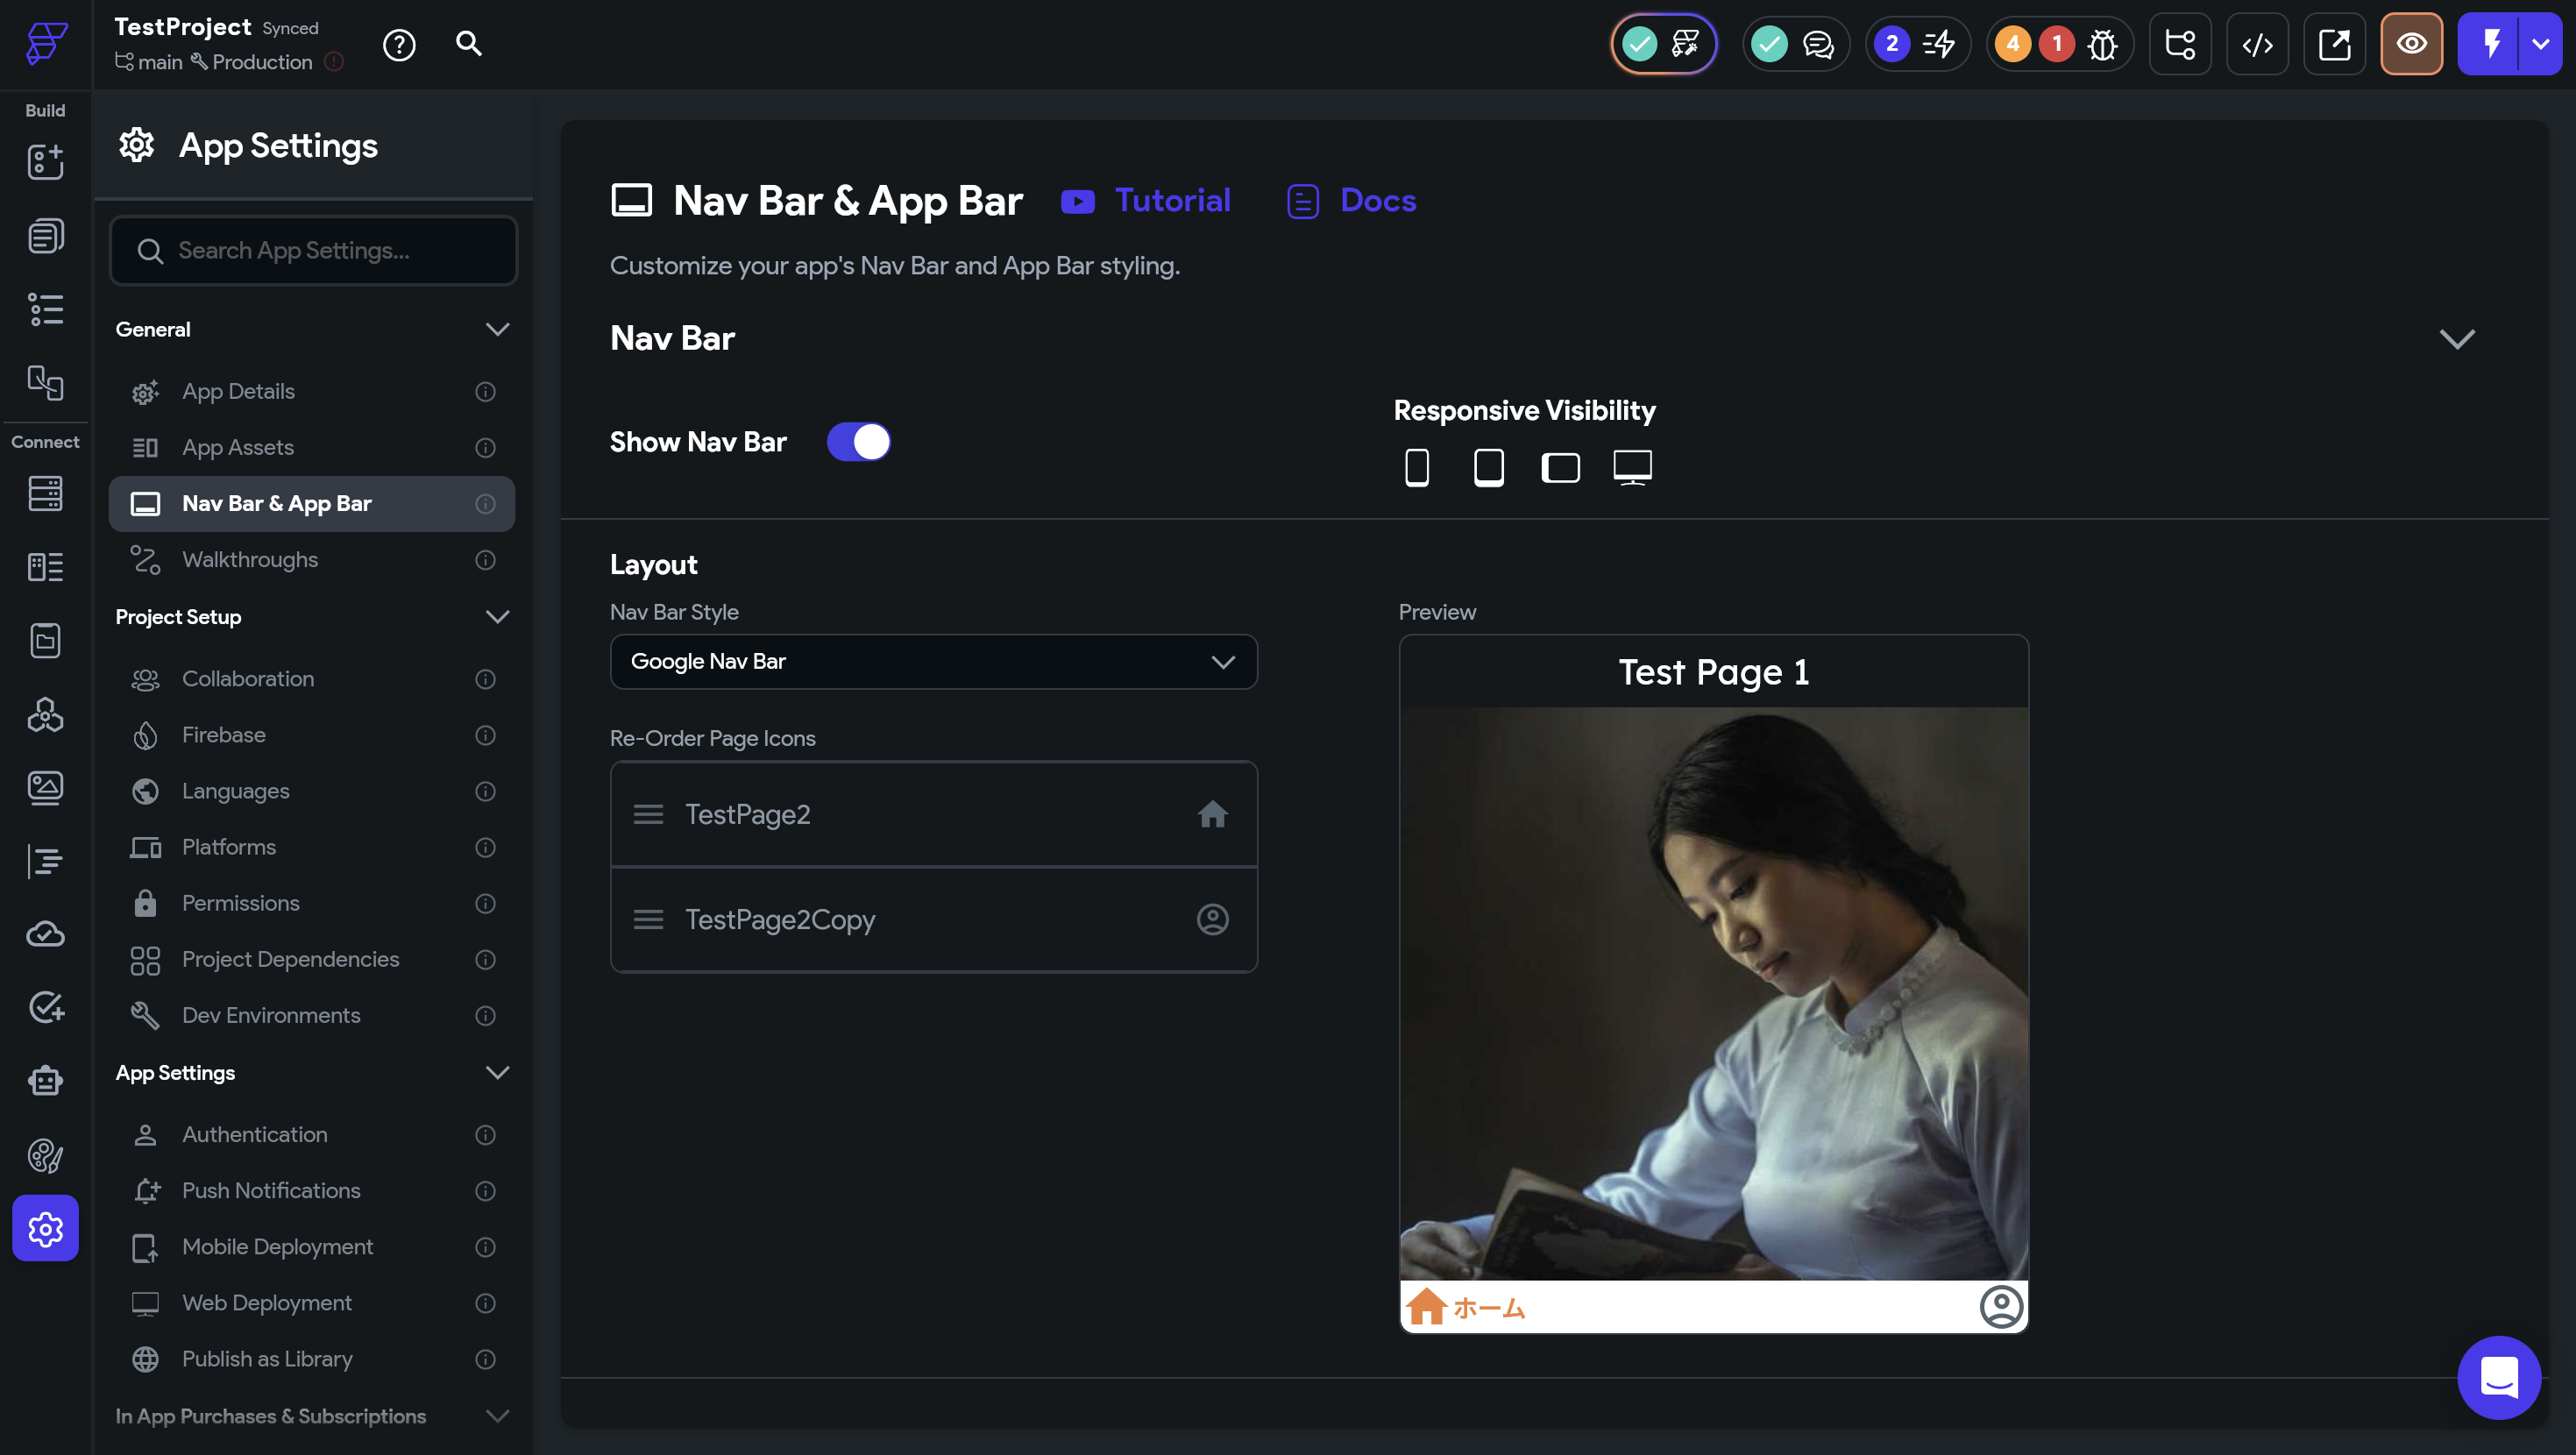Select Push Notifications in the sidebar
This screenshot has width=2576, height=1455.
(271, 1191)
